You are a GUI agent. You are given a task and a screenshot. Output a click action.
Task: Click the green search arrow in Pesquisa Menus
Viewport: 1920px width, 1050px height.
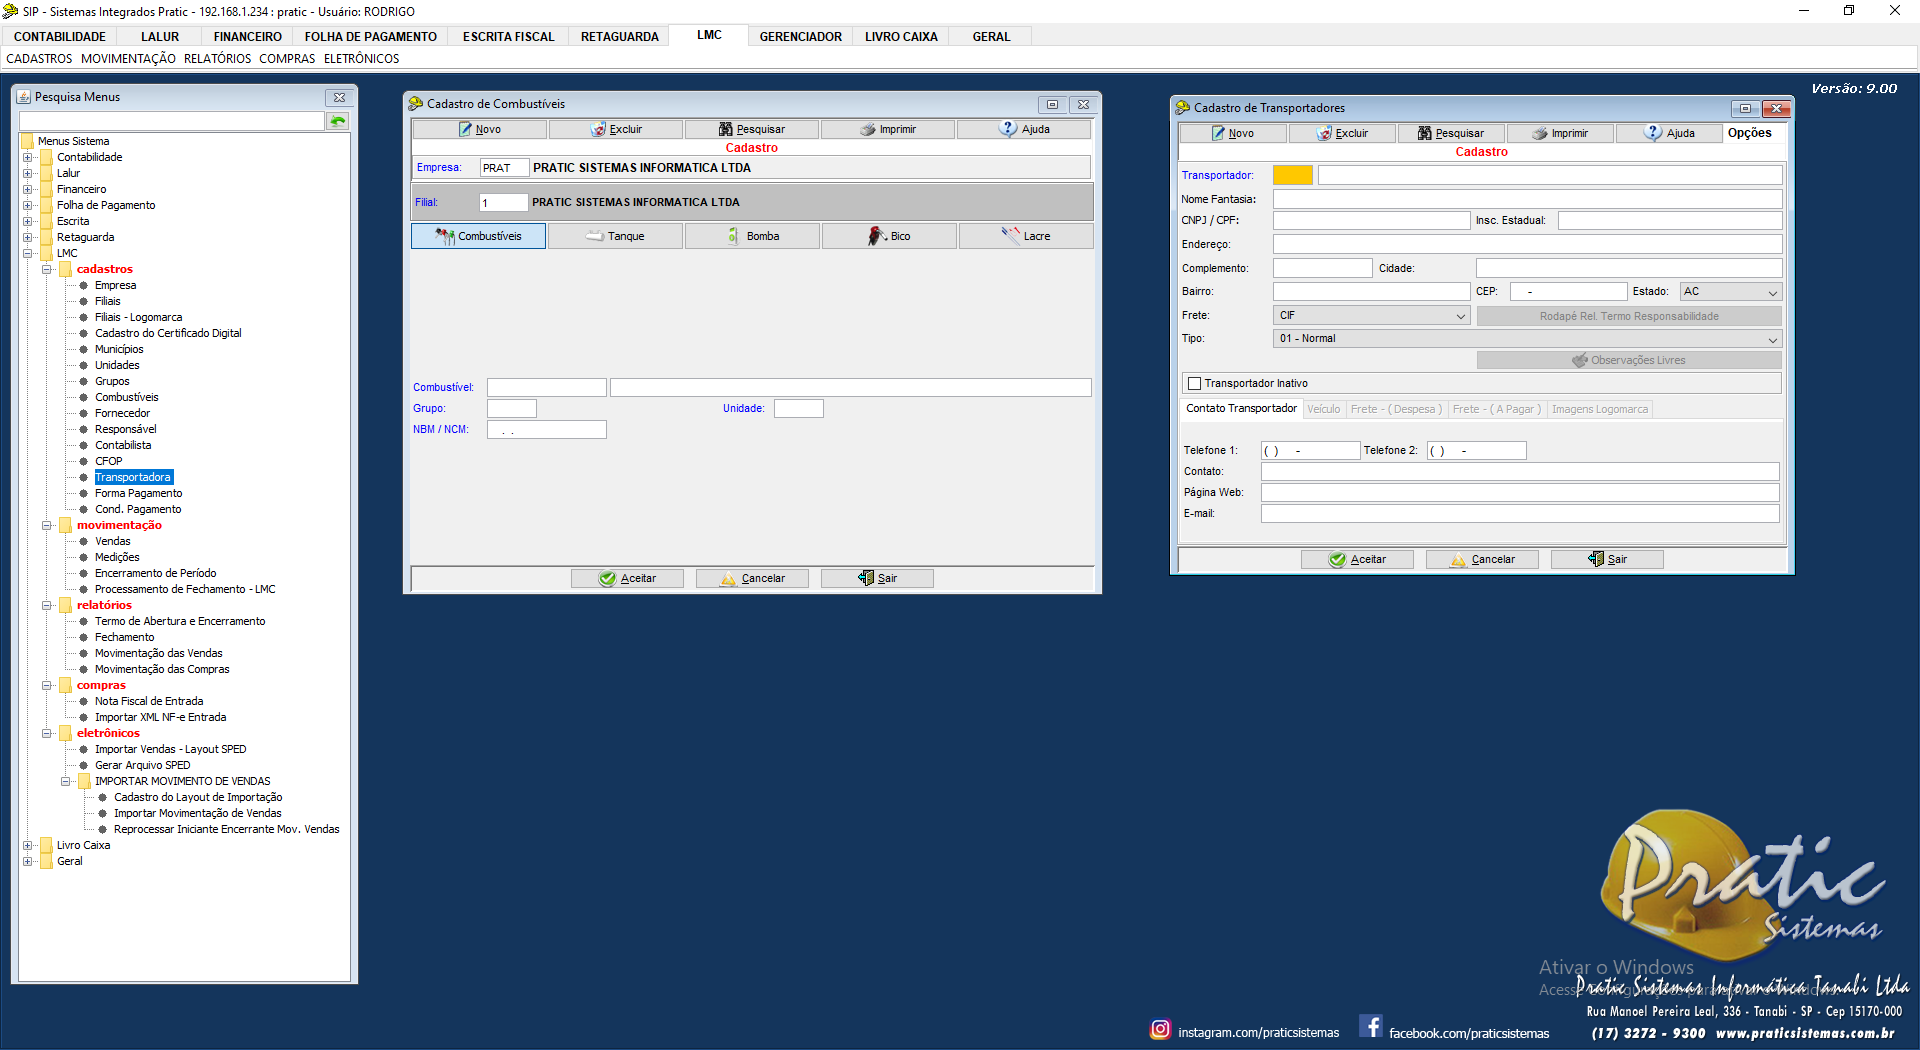(338, 121)
